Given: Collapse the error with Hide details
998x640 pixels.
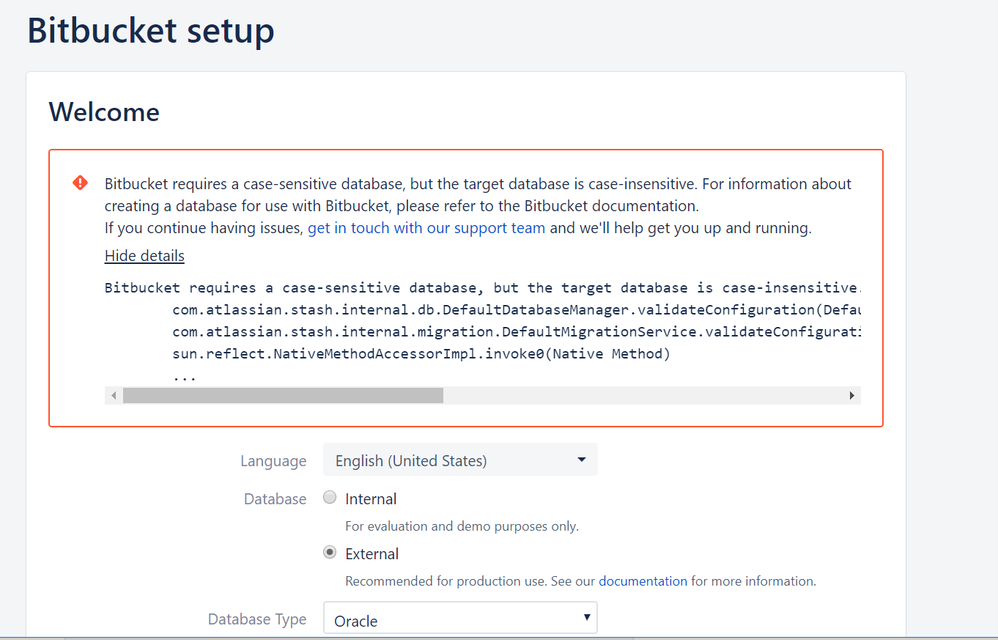Looking at the screenshot, I should (144, 256).
